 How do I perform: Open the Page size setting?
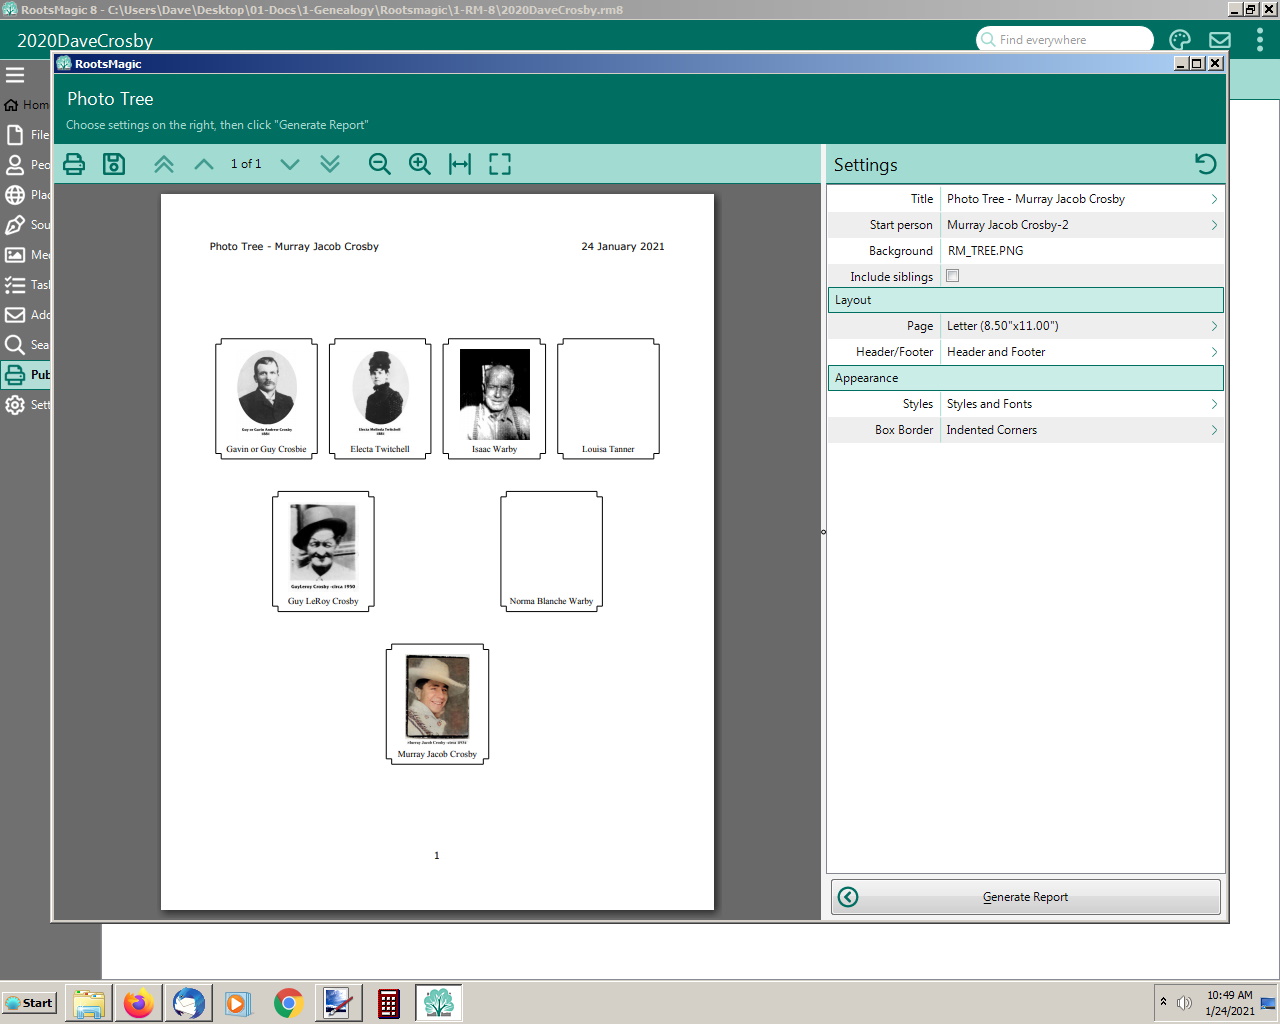click(x=1025, y=326)
